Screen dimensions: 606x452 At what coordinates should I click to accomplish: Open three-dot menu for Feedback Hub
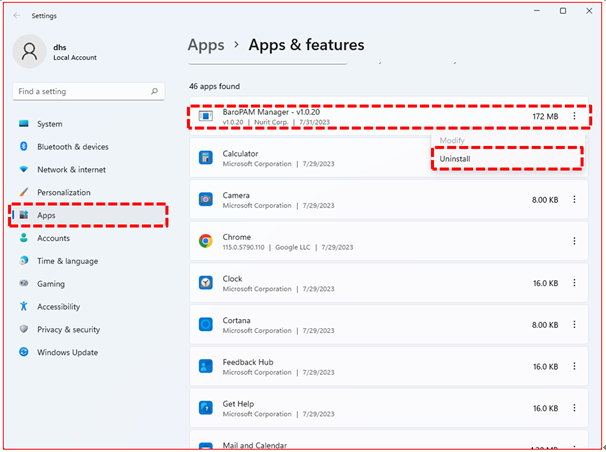tap(574, 366)
